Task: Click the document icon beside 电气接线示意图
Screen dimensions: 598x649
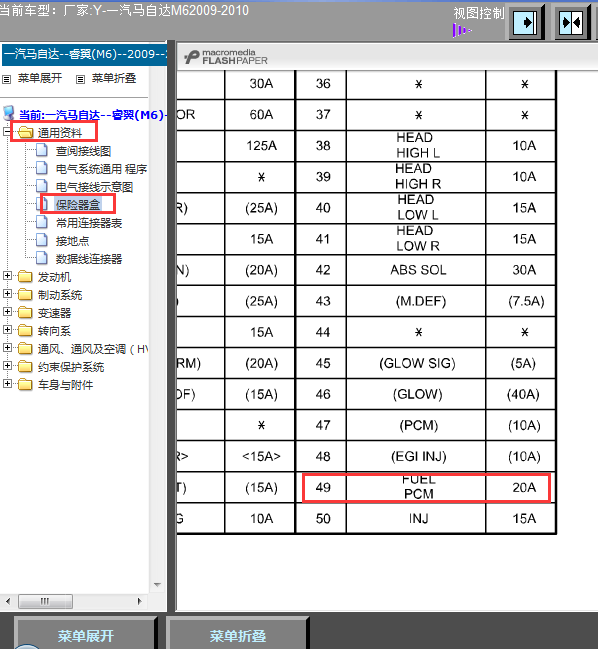Action: tap(41, 186)
